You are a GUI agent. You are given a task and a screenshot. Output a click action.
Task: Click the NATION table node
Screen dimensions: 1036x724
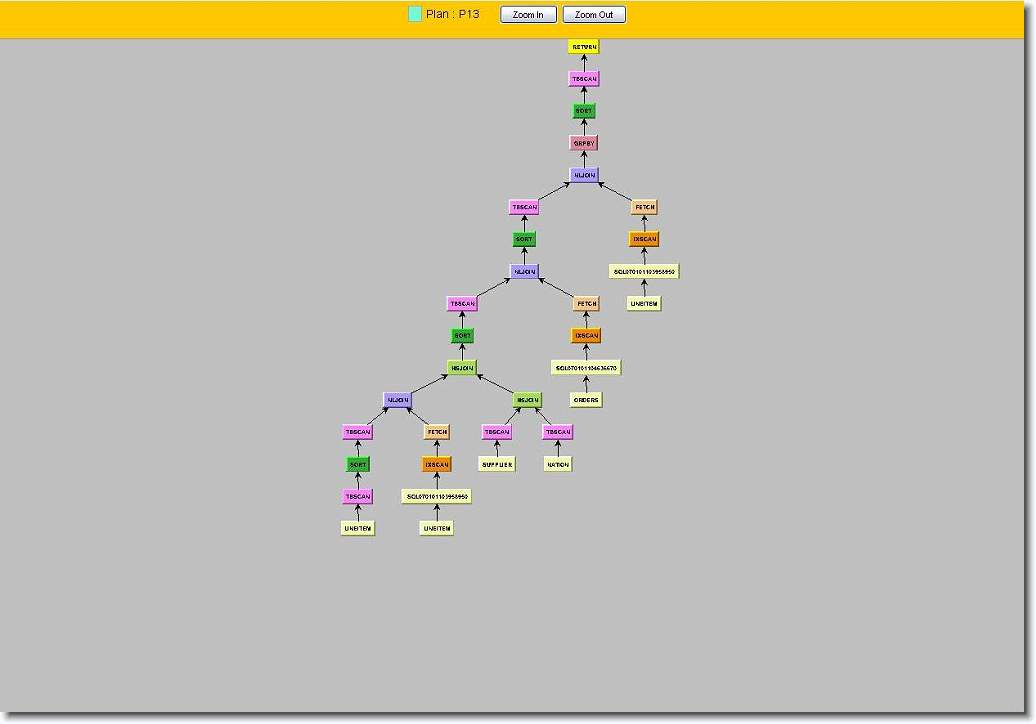click(x=558, y=464)
